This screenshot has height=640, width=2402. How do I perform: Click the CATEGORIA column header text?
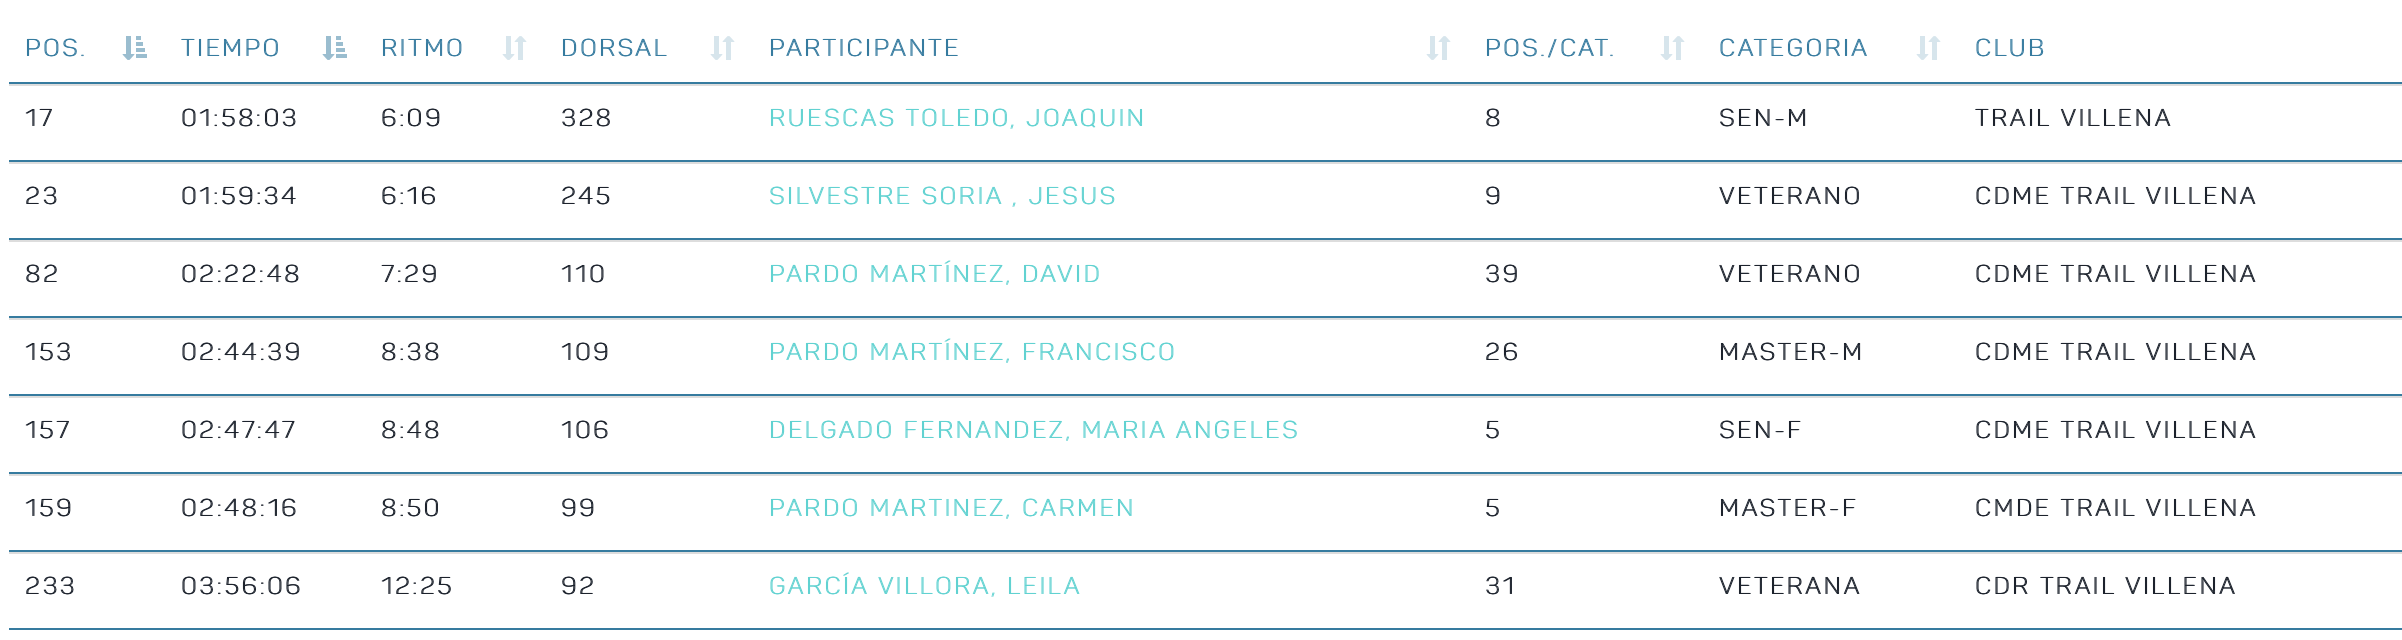coord(1792,48)
